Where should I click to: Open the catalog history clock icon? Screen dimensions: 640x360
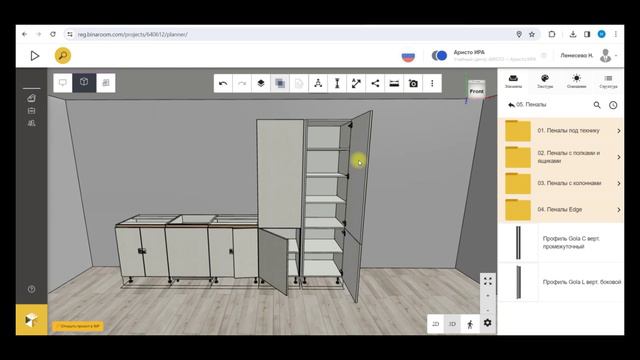(x=613, y=105)
